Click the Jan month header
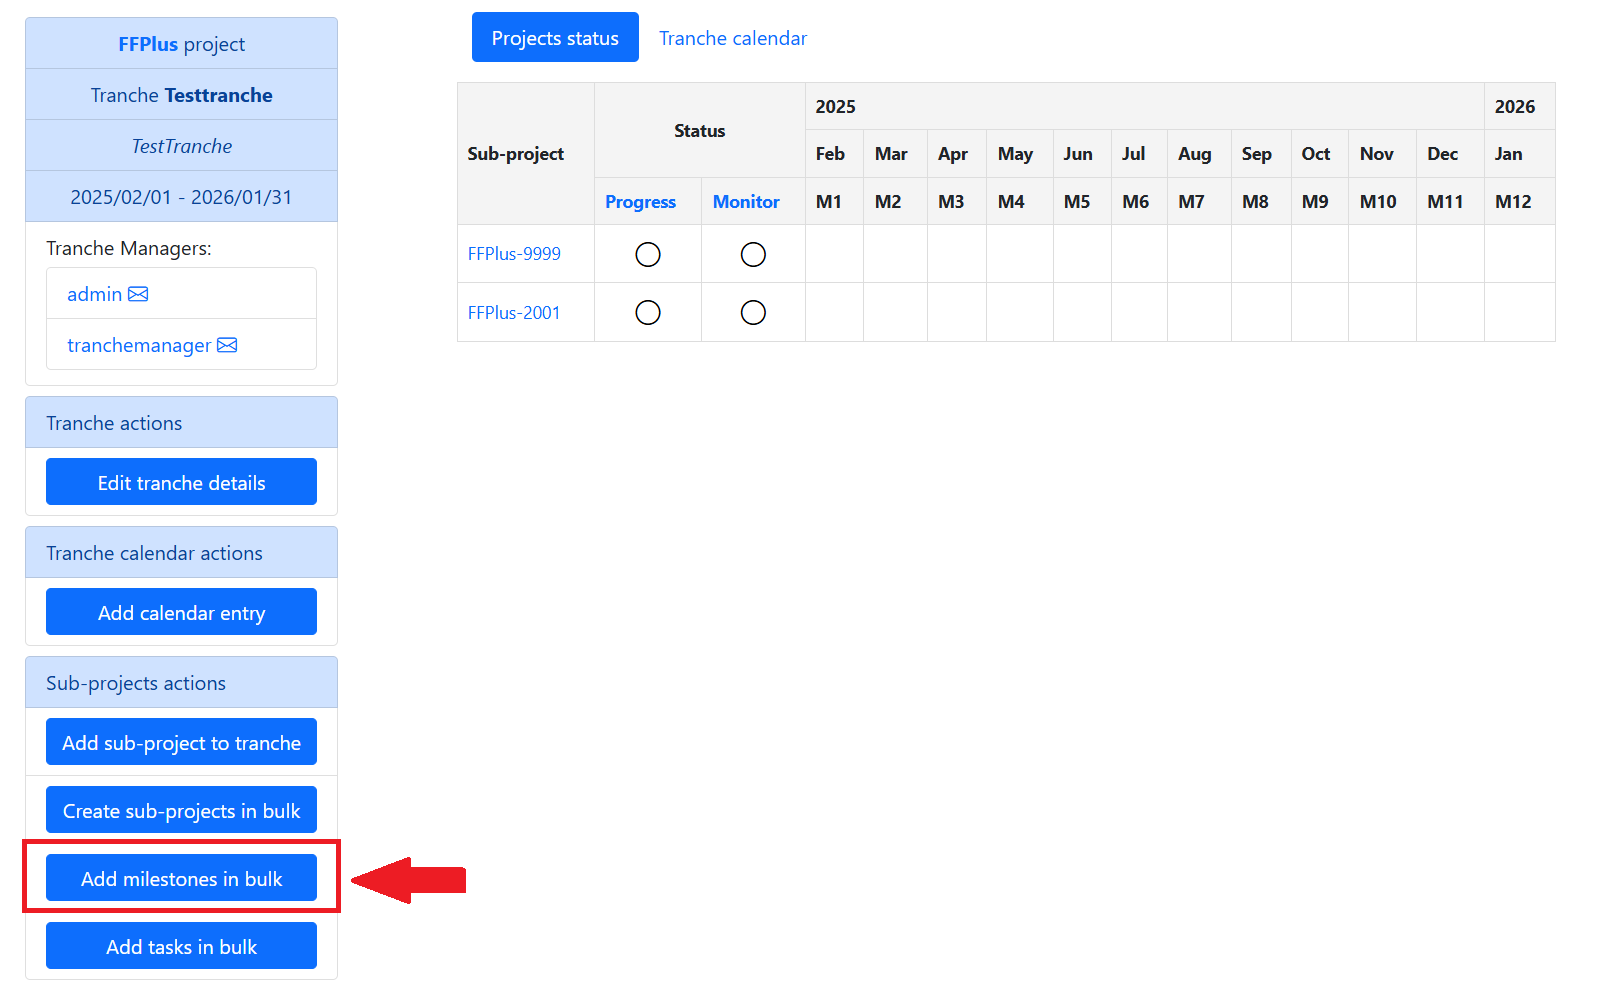Viewport: 1597px width, 993px height. point(1520,154)
